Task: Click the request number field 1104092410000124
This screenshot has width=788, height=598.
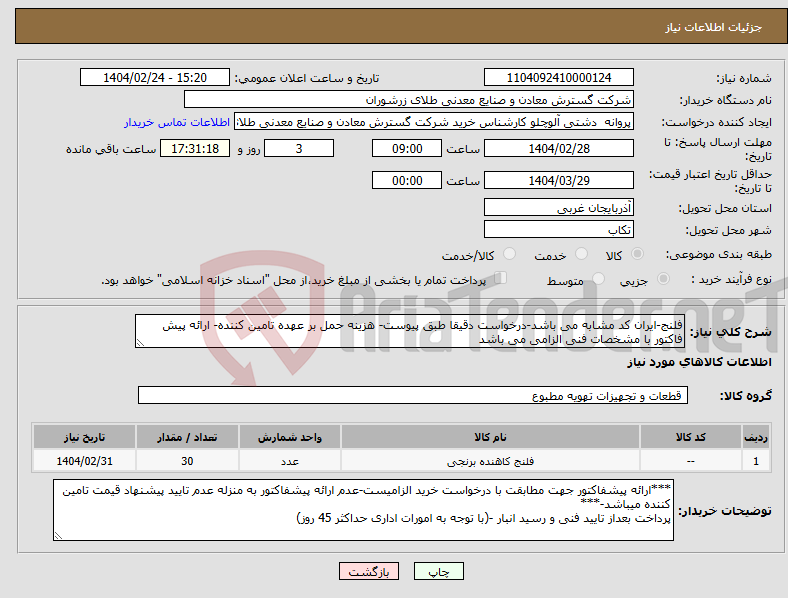Action: point(558,77)
